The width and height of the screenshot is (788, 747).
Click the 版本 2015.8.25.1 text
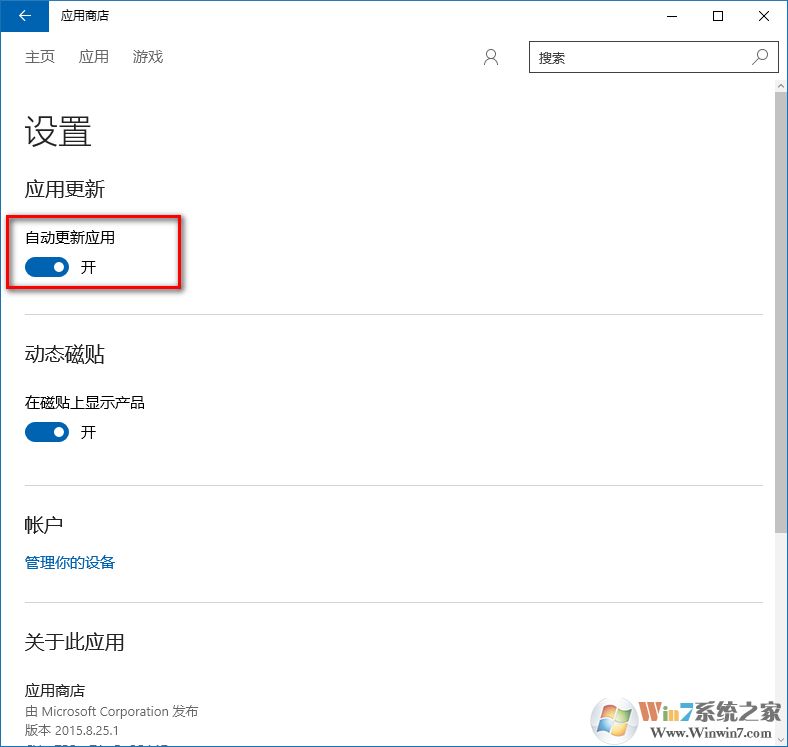72,730
